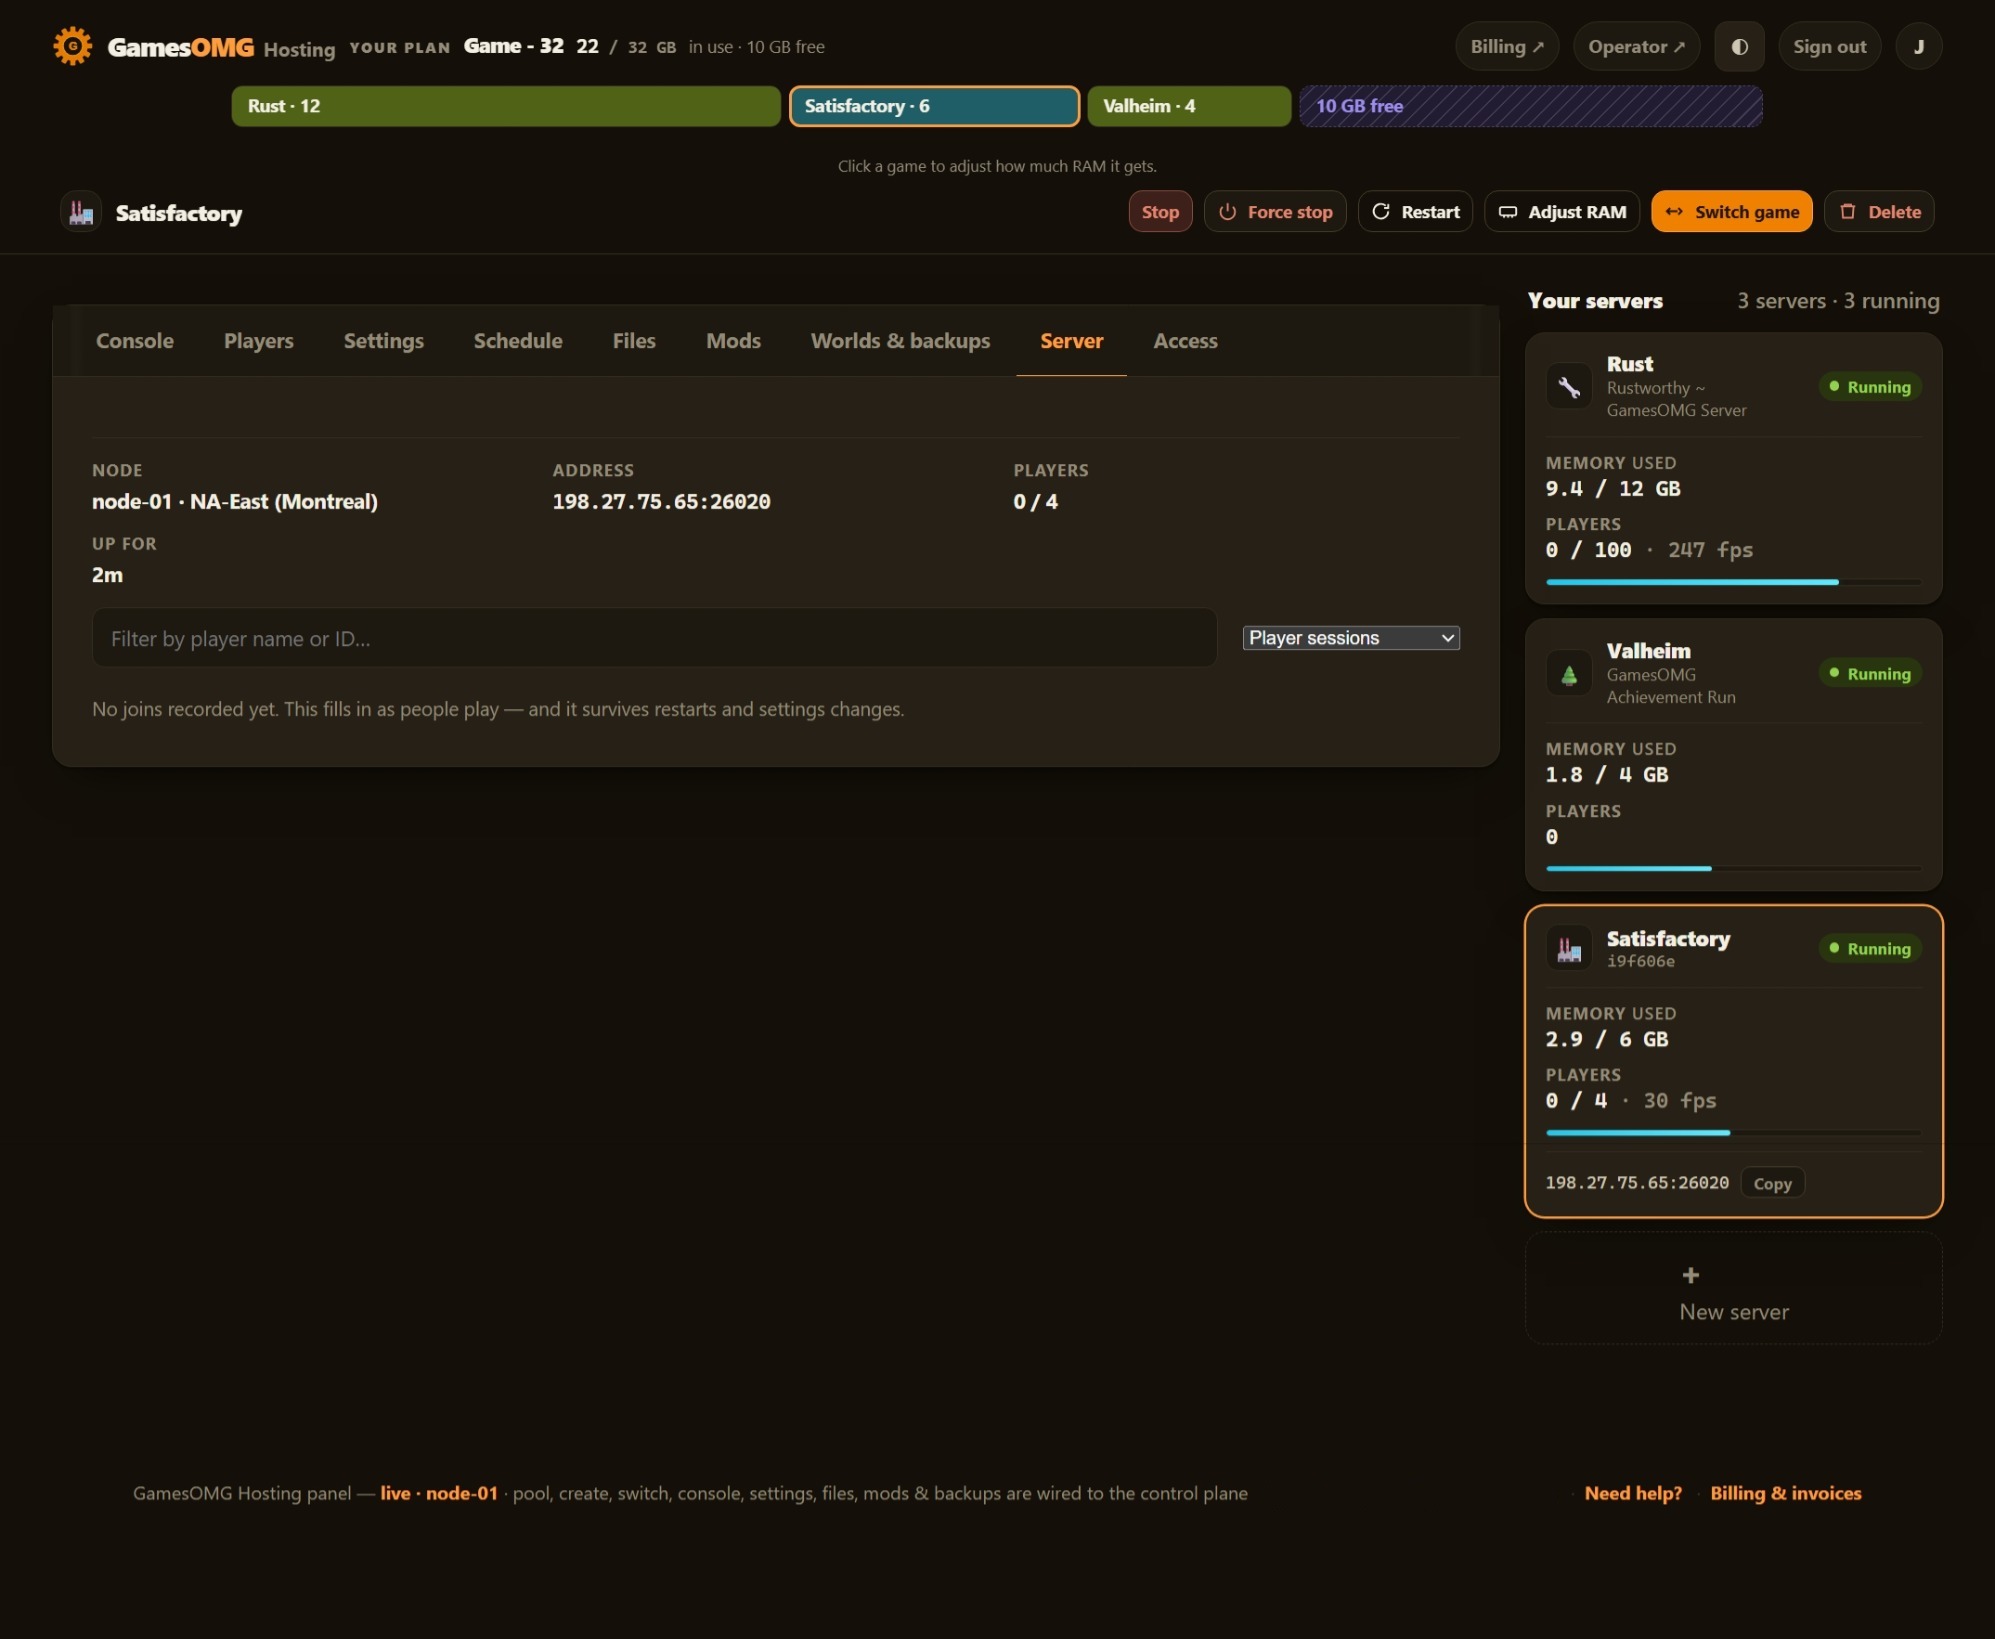
Task: Open the Files tab
Action: click(634, 341)
